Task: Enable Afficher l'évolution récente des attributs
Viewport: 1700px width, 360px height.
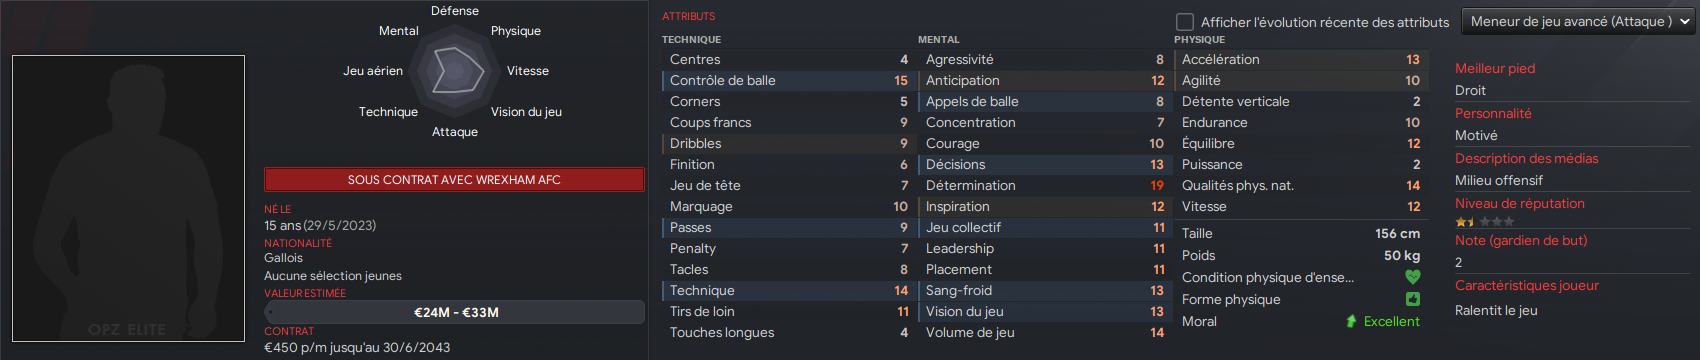Action: click(x=1185, y=21)
